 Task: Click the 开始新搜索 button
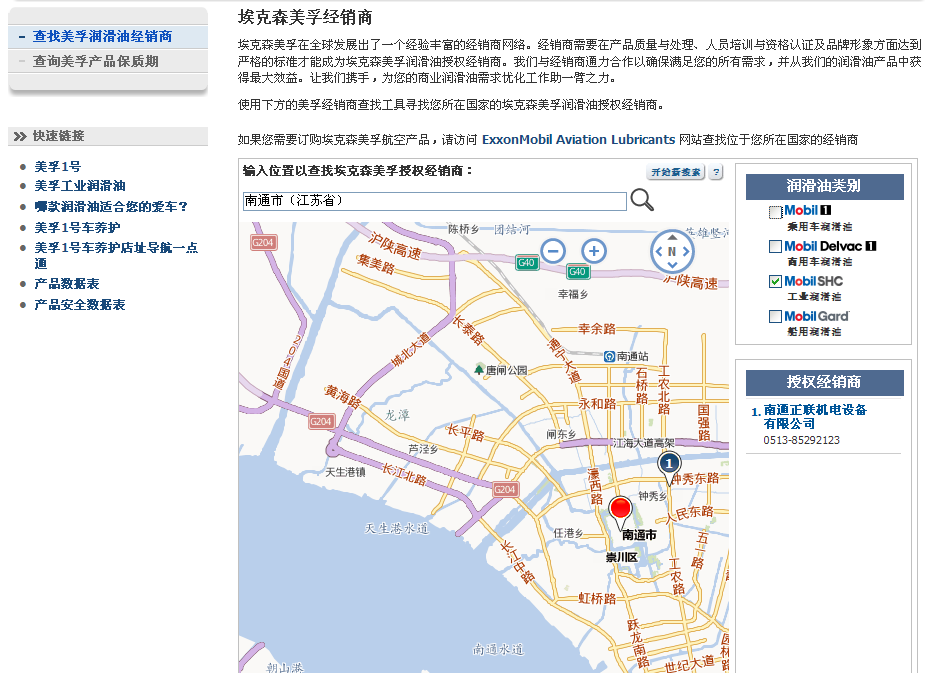point(675,172)
